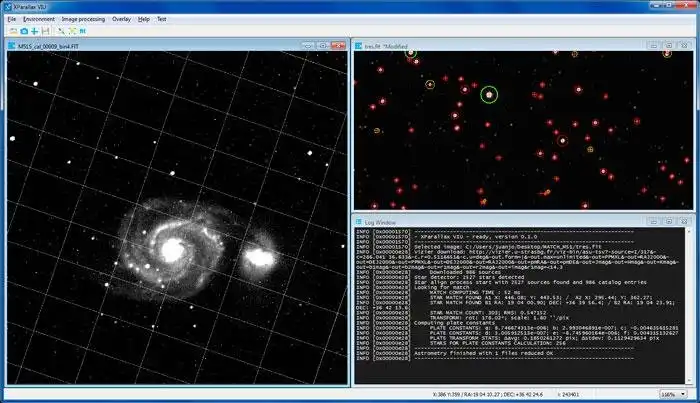Image resolution: width=700 pixels, height=403 pixels.
Task: Minimize the M51S_cal FIT image window
Action: (308, 46)
